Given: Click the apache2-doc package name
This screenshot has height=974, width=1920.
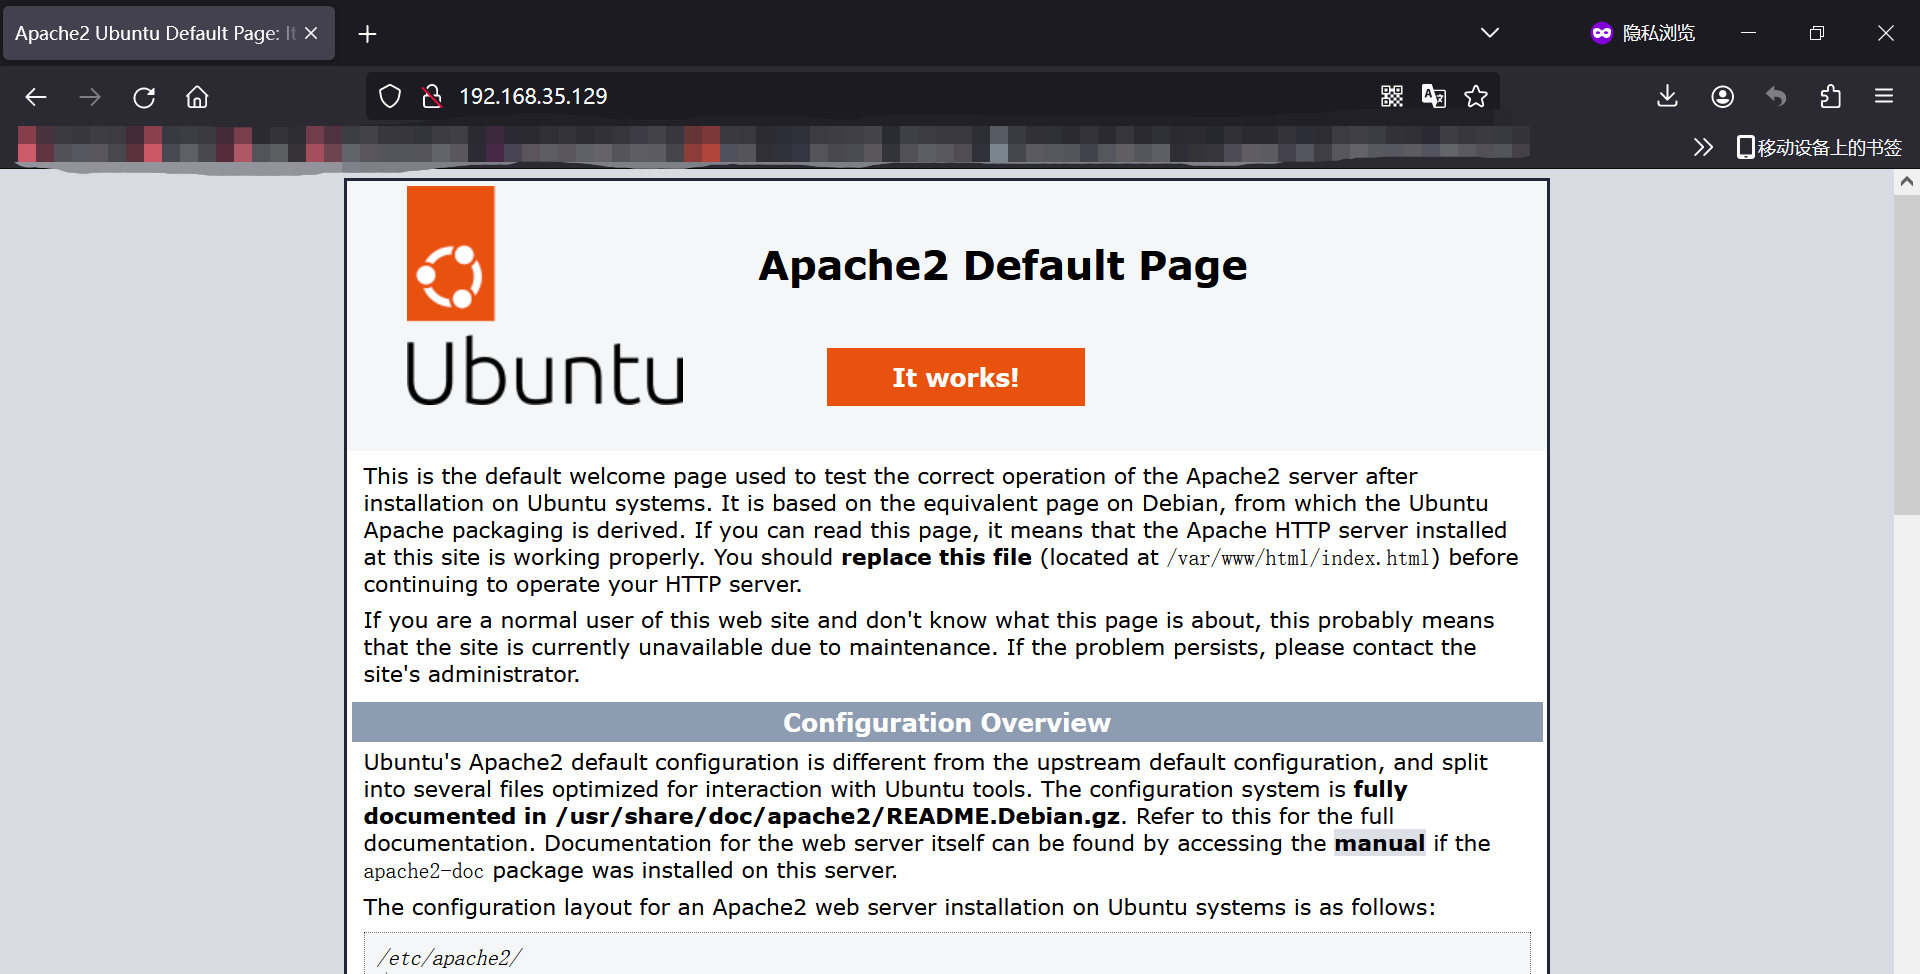Looking at the screenshot, I should [423, 871].
